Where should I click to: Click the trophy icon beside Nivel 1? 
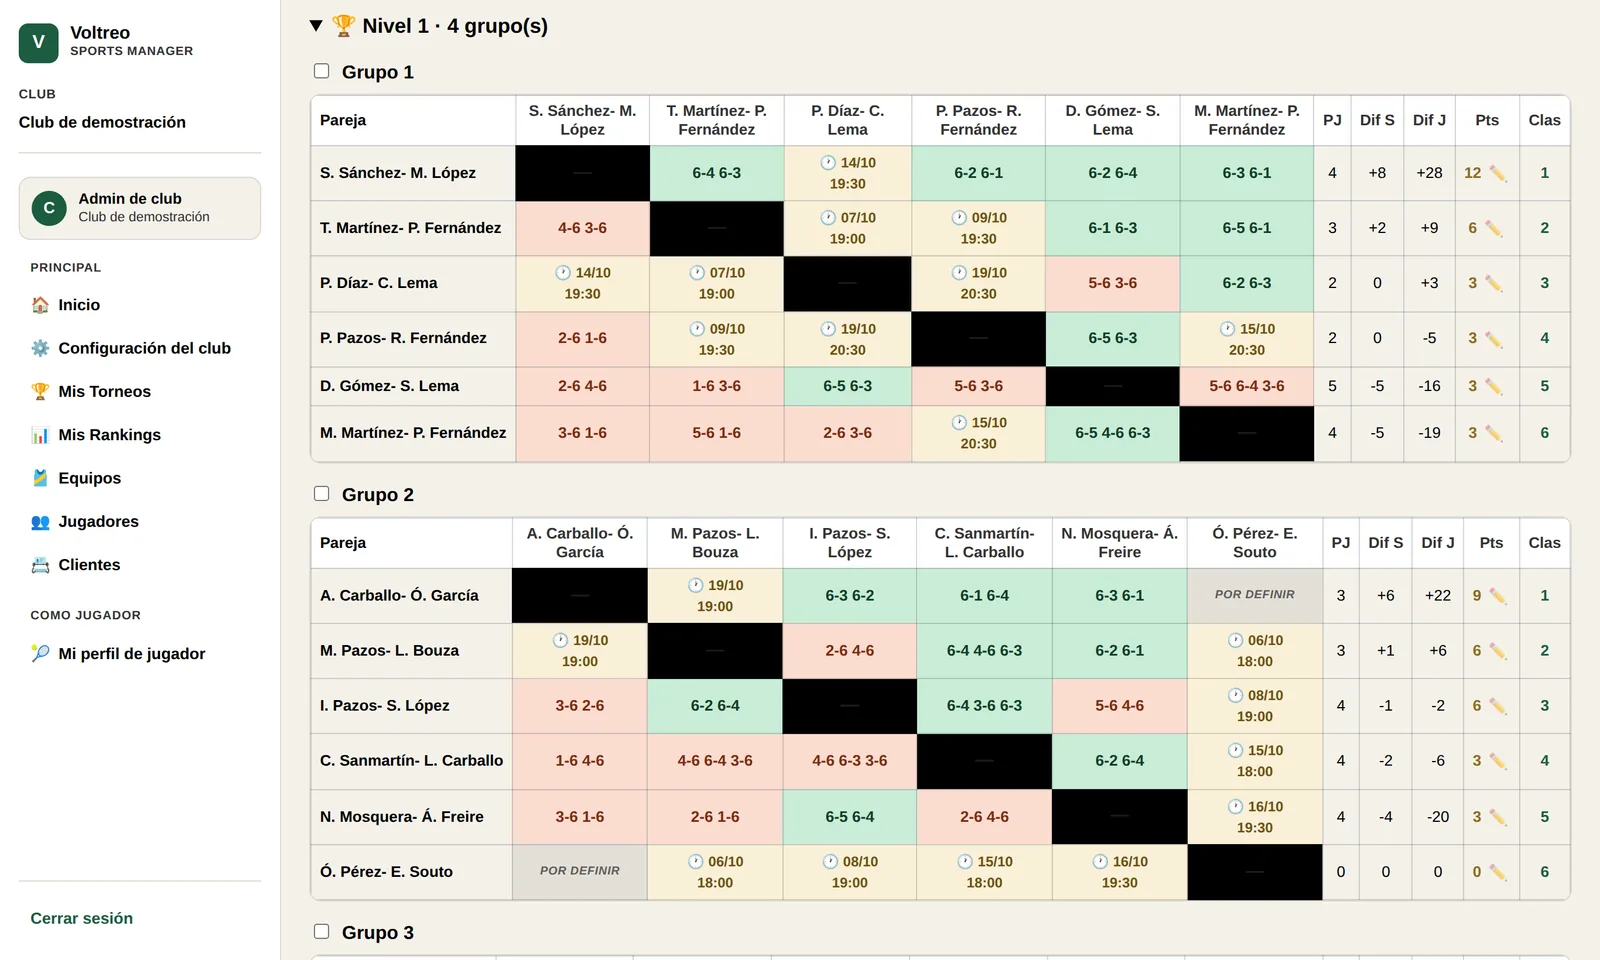pos(343,26)
